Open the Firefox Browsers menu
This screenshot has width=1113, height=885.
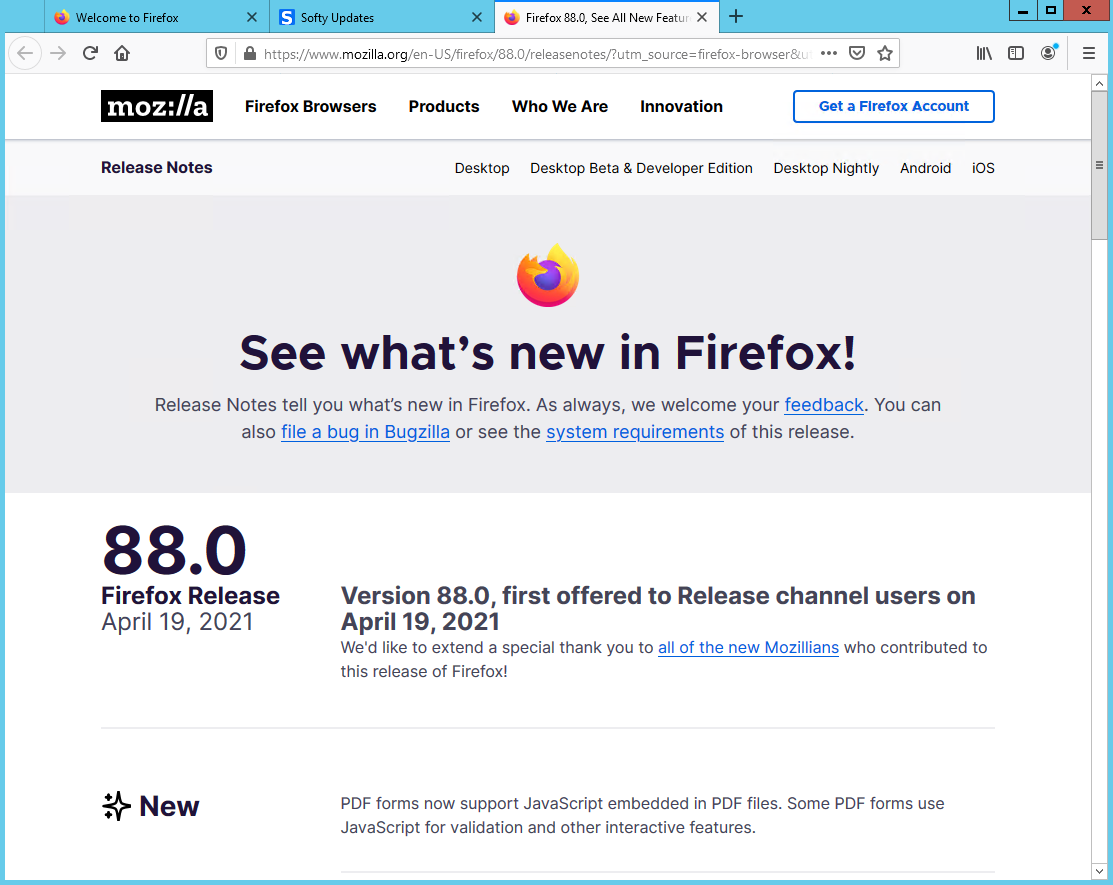coord(311,106)
